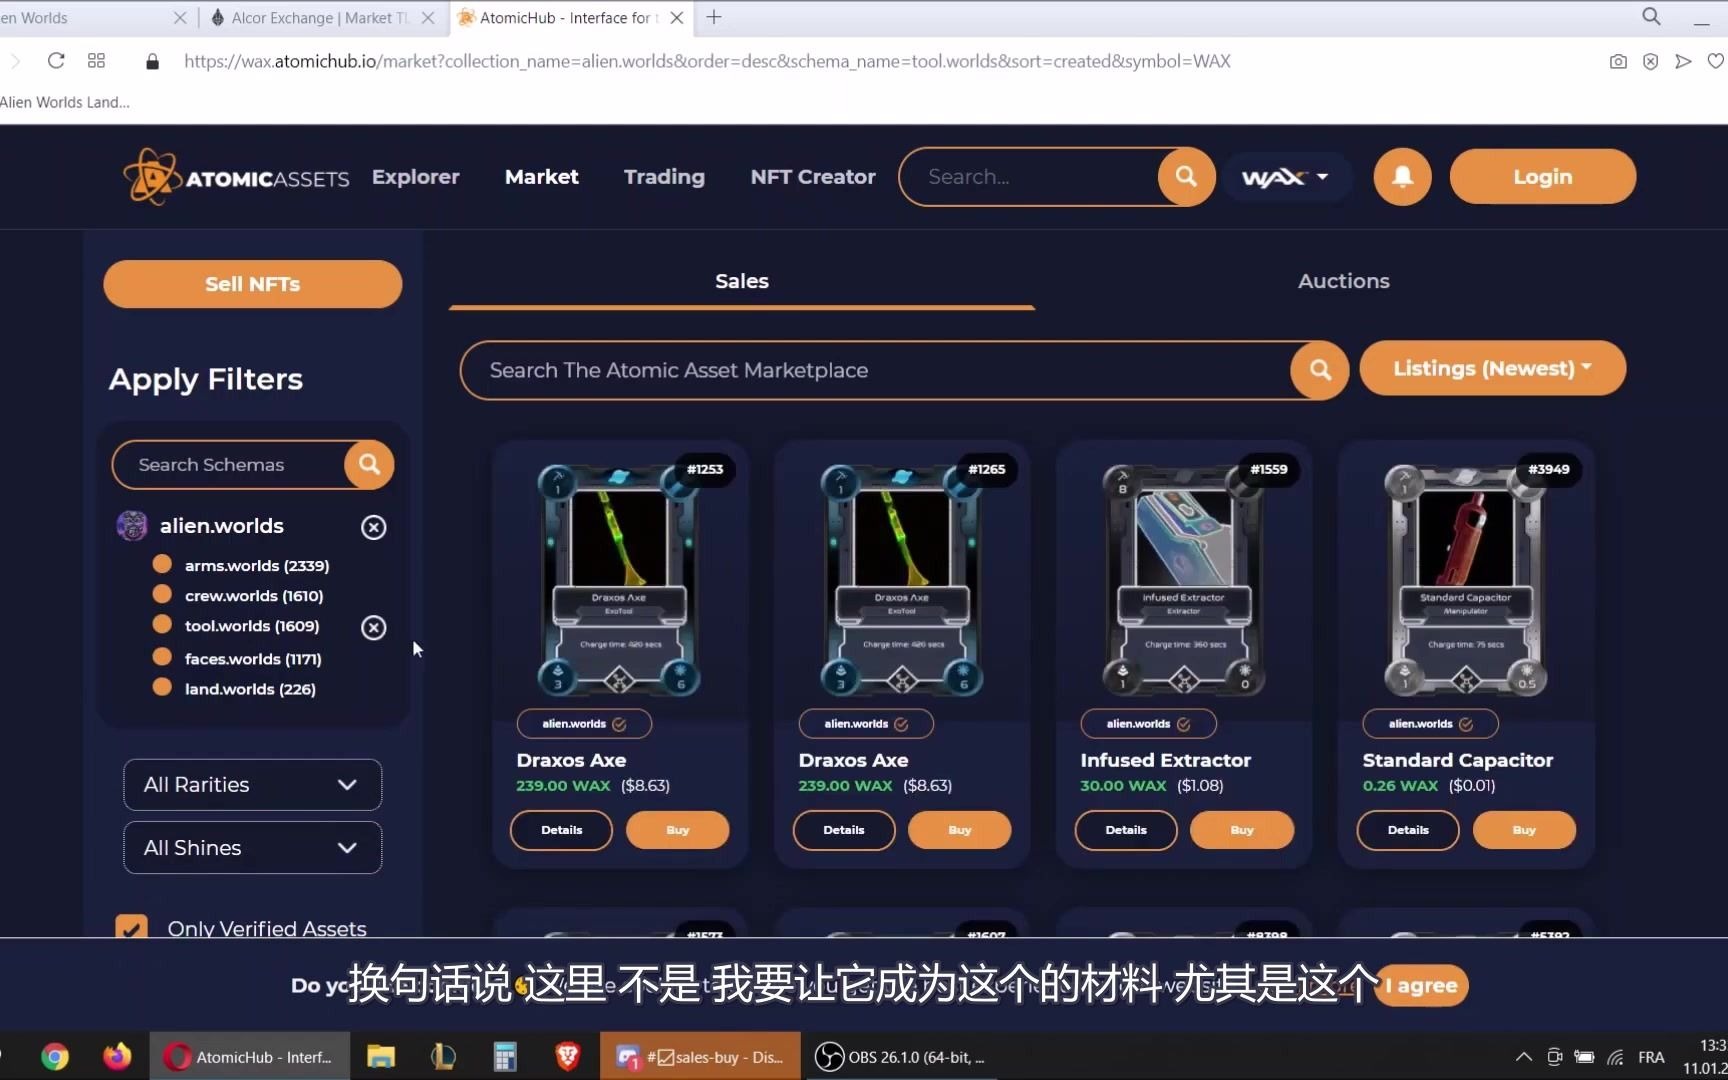Switch to OBS 26.1.0 taskbar item

click(900, 1057)
